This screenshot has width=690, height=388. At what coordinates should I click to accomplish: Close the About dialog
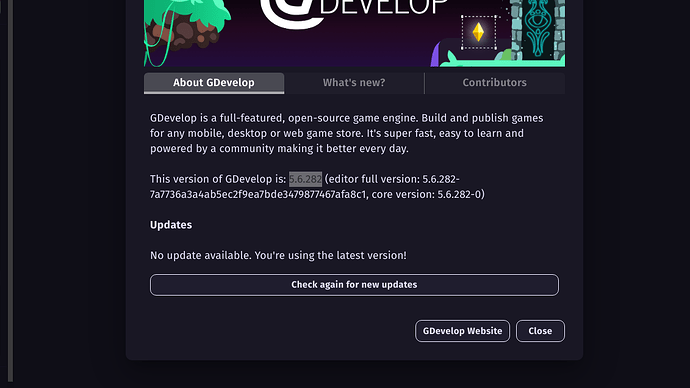click(x=540, y=331)
